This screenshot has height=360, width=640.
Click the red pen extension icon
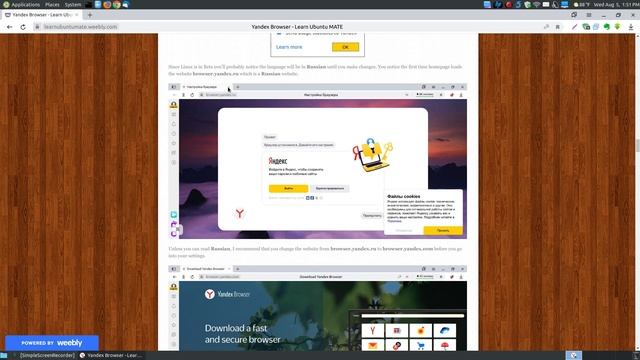(575, 27)
